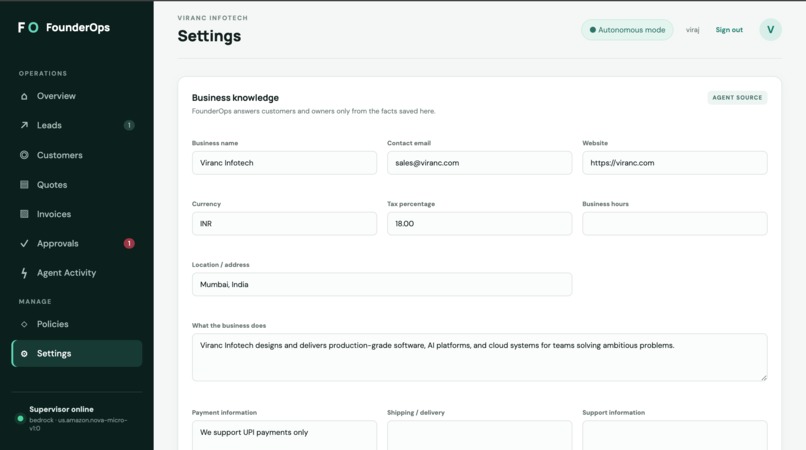Click the Agent Activity lightning icon

click(x=24, y=273)
